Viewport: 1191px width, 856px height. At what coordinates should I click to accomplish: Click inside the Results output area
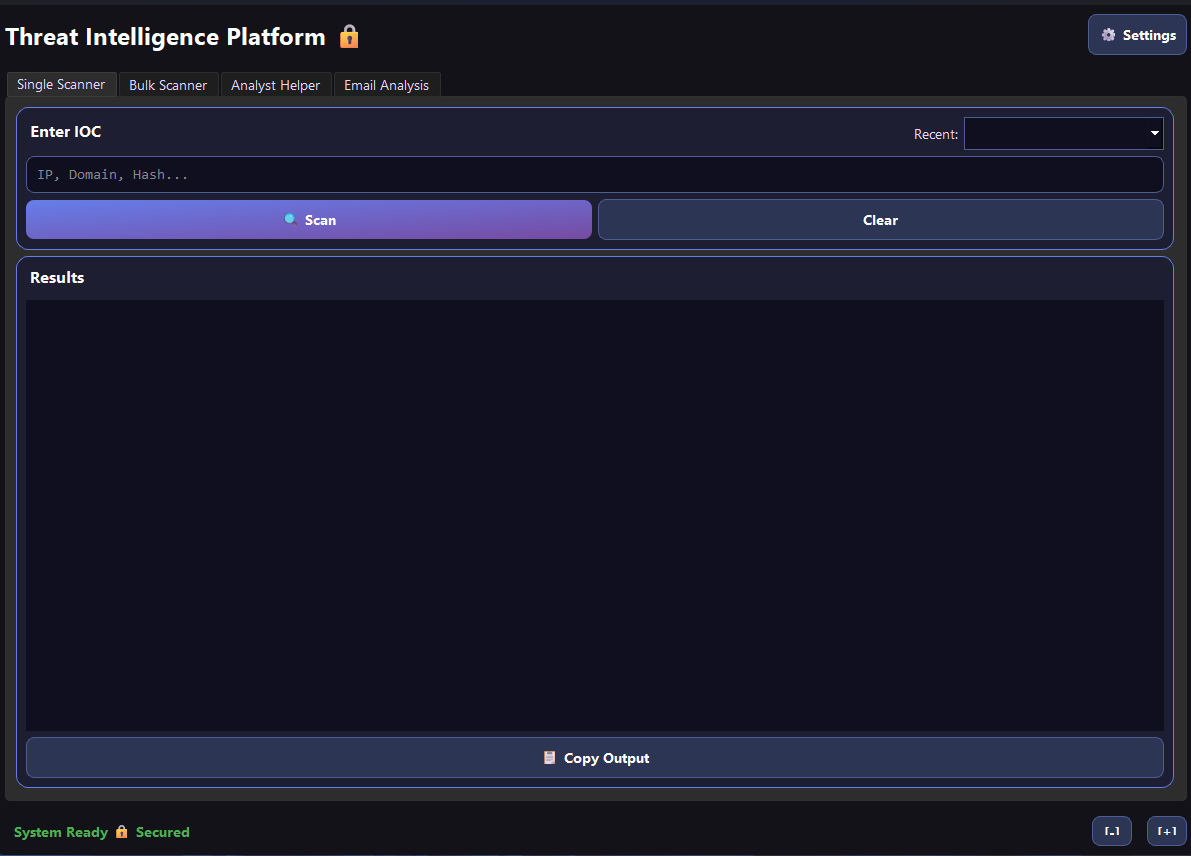tap(595, 515)
